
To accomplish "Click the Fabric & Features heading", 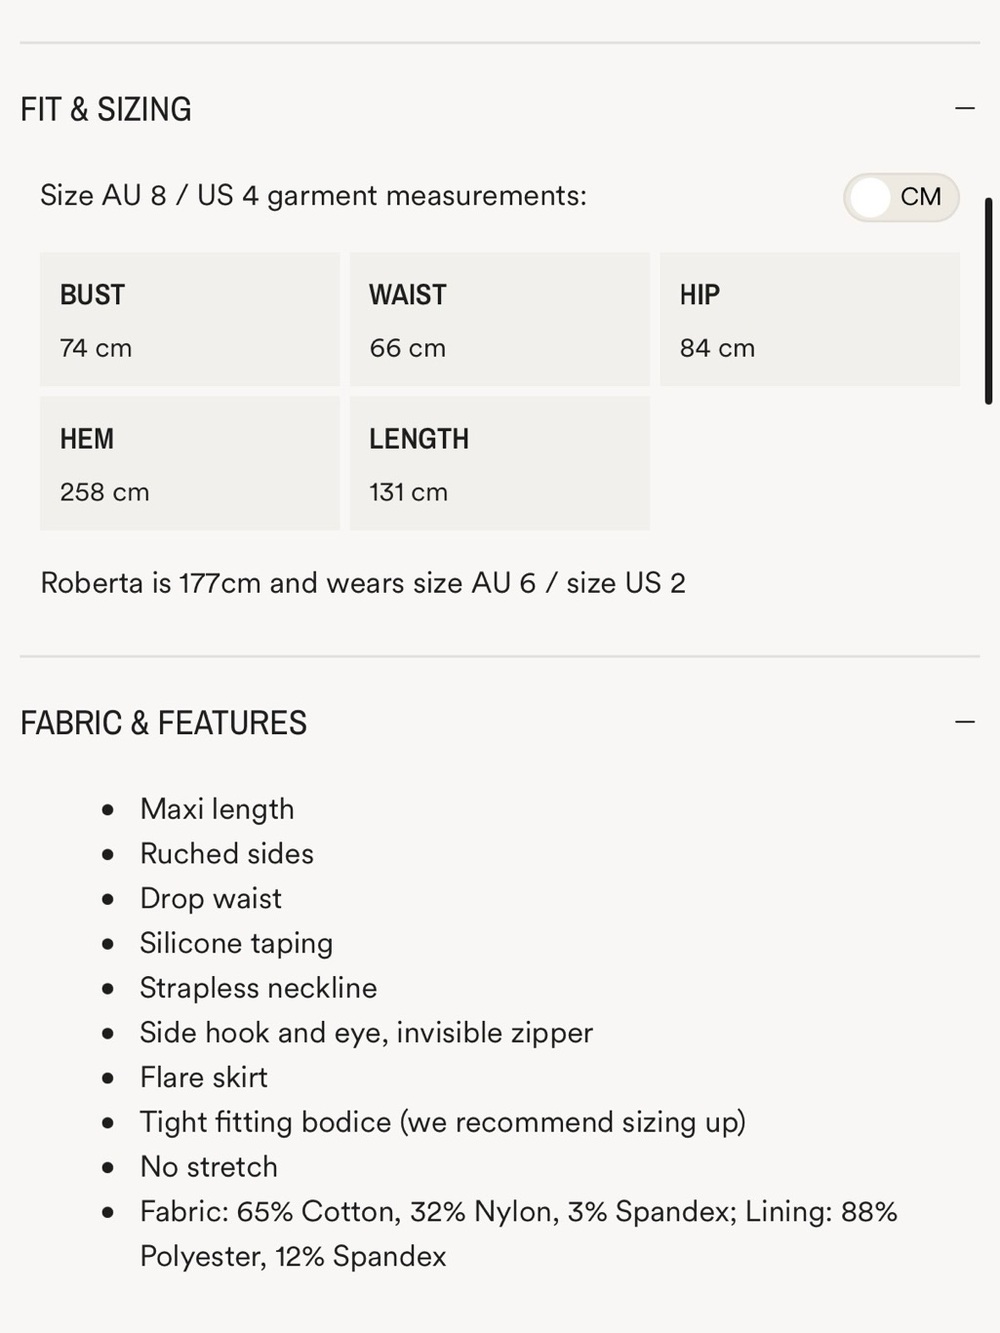I will (163, 723).
